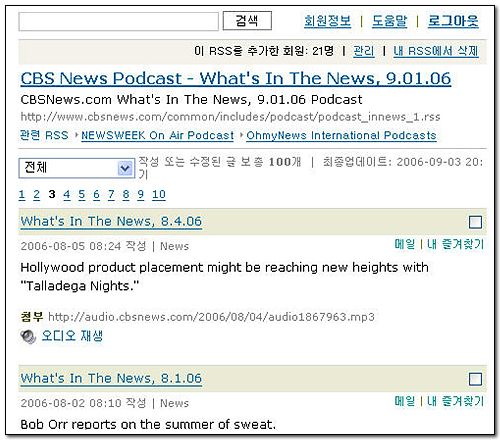Check the 8.1.06 entry checkbox
The image size is (500, 440).
point(475,379)
